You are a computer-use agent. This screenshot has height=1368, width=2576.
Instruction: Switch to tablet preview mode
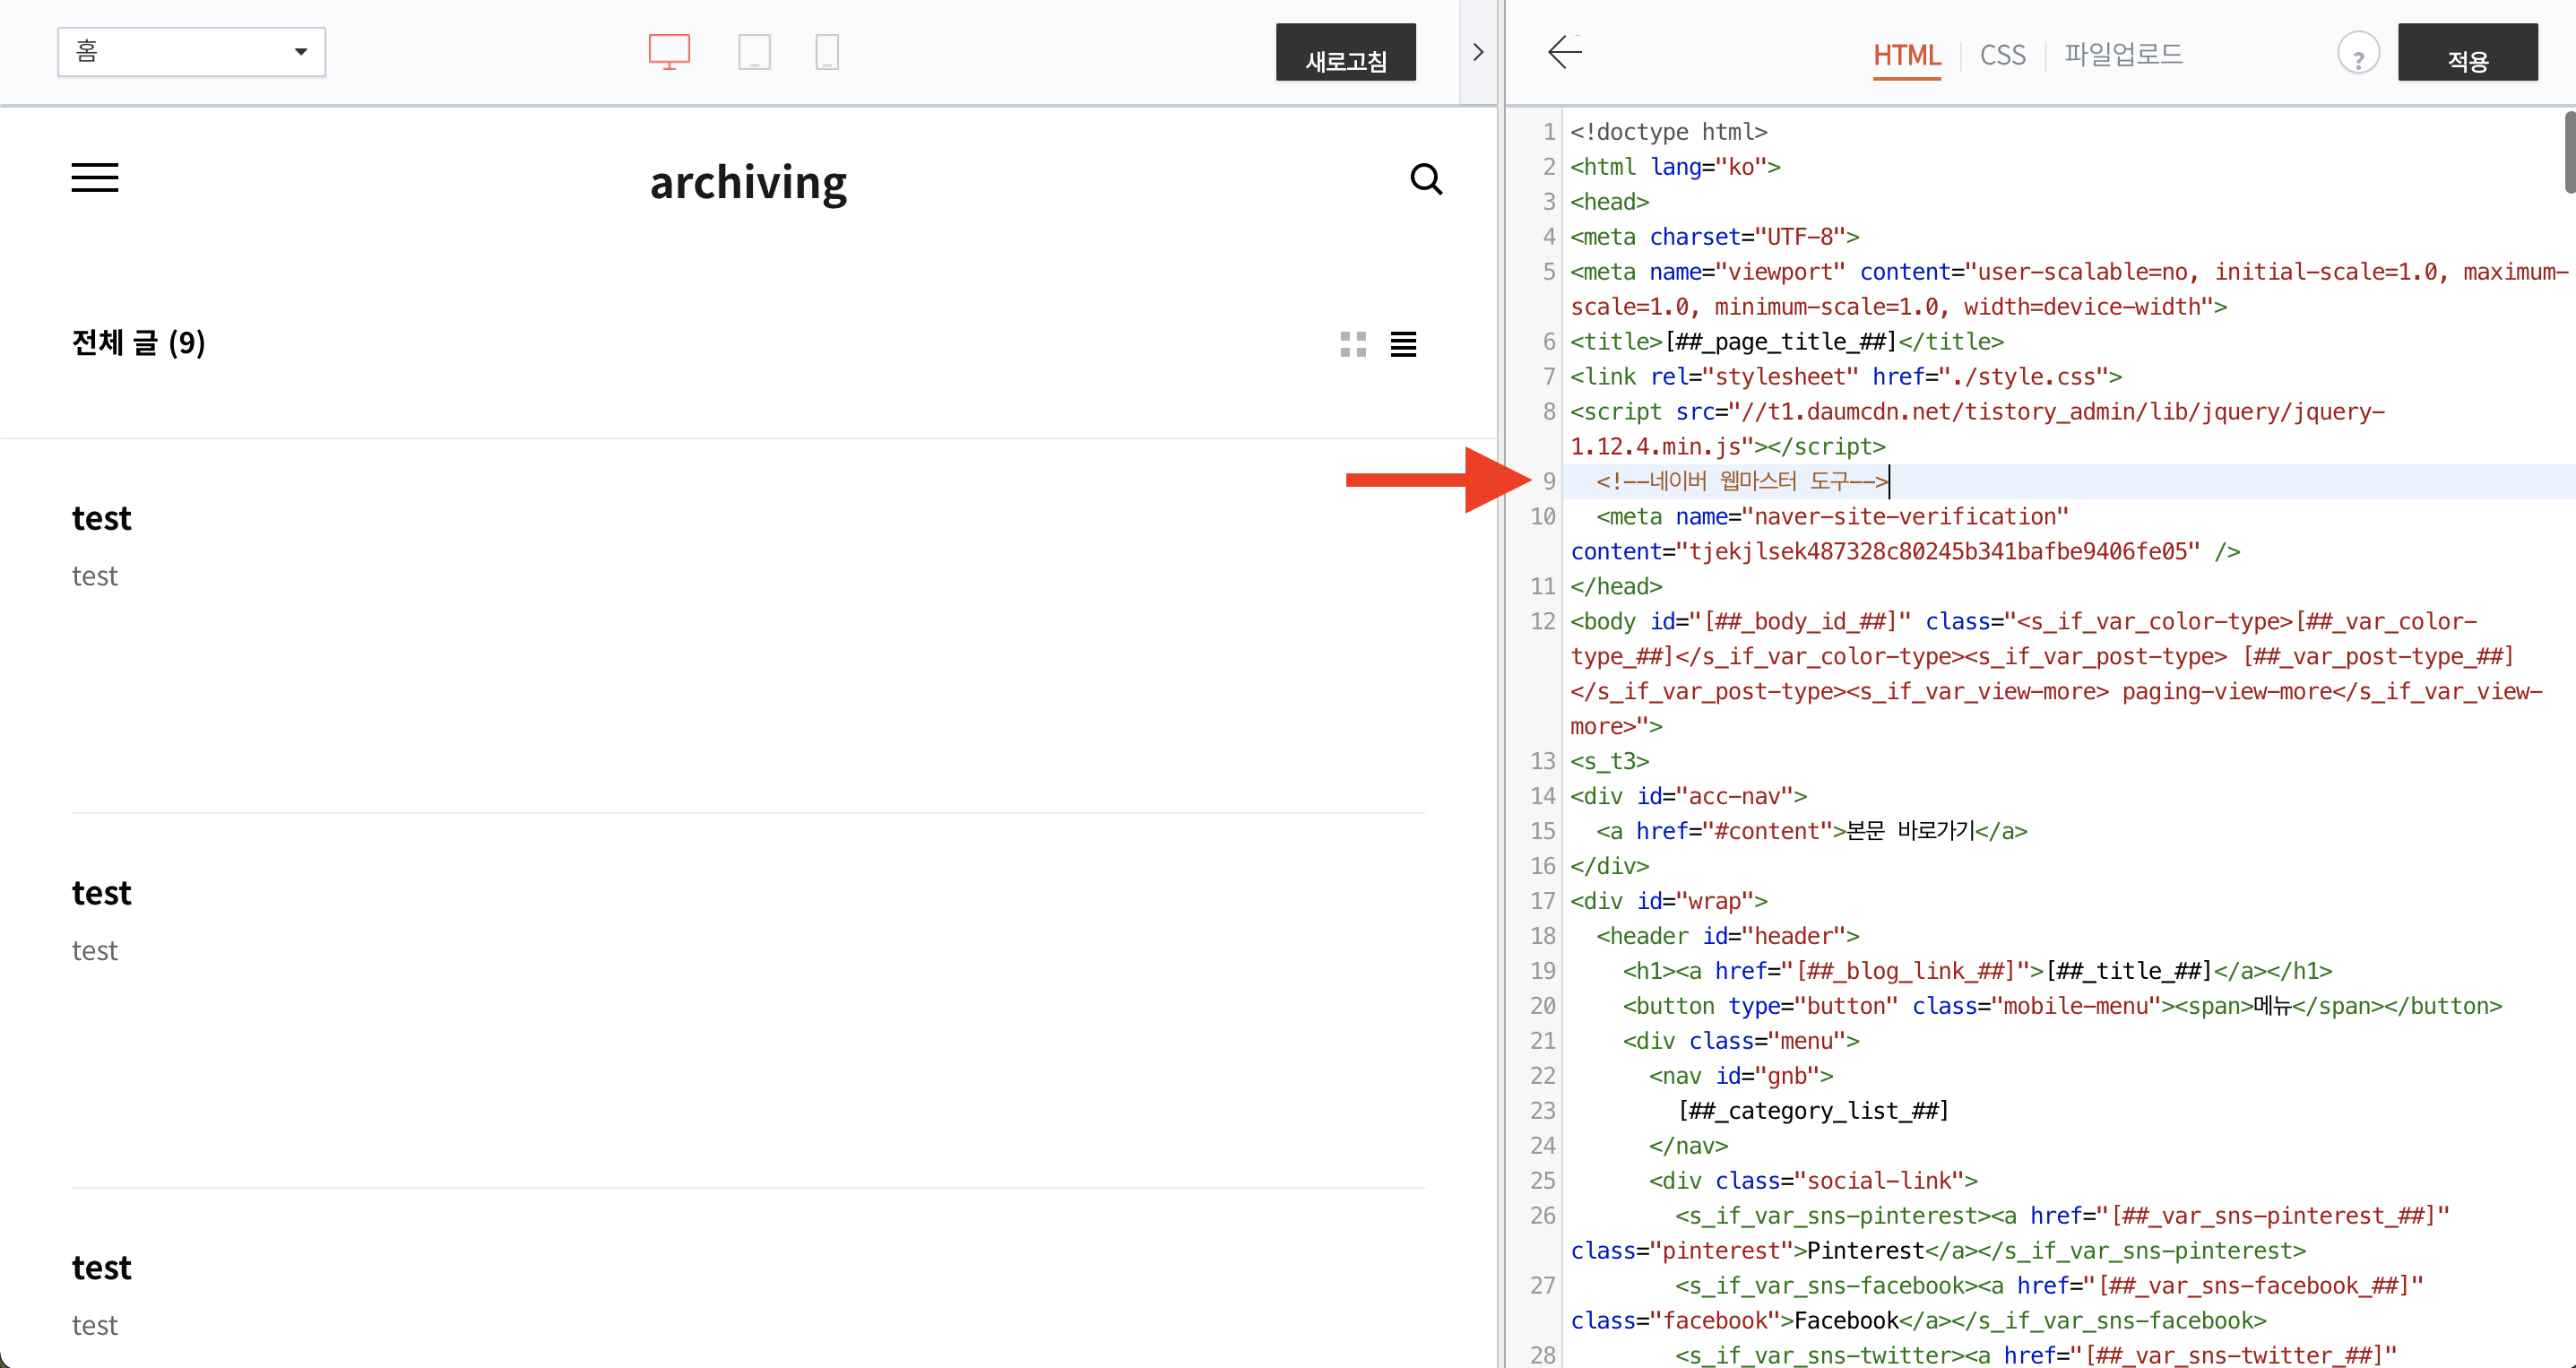point(754,52)
